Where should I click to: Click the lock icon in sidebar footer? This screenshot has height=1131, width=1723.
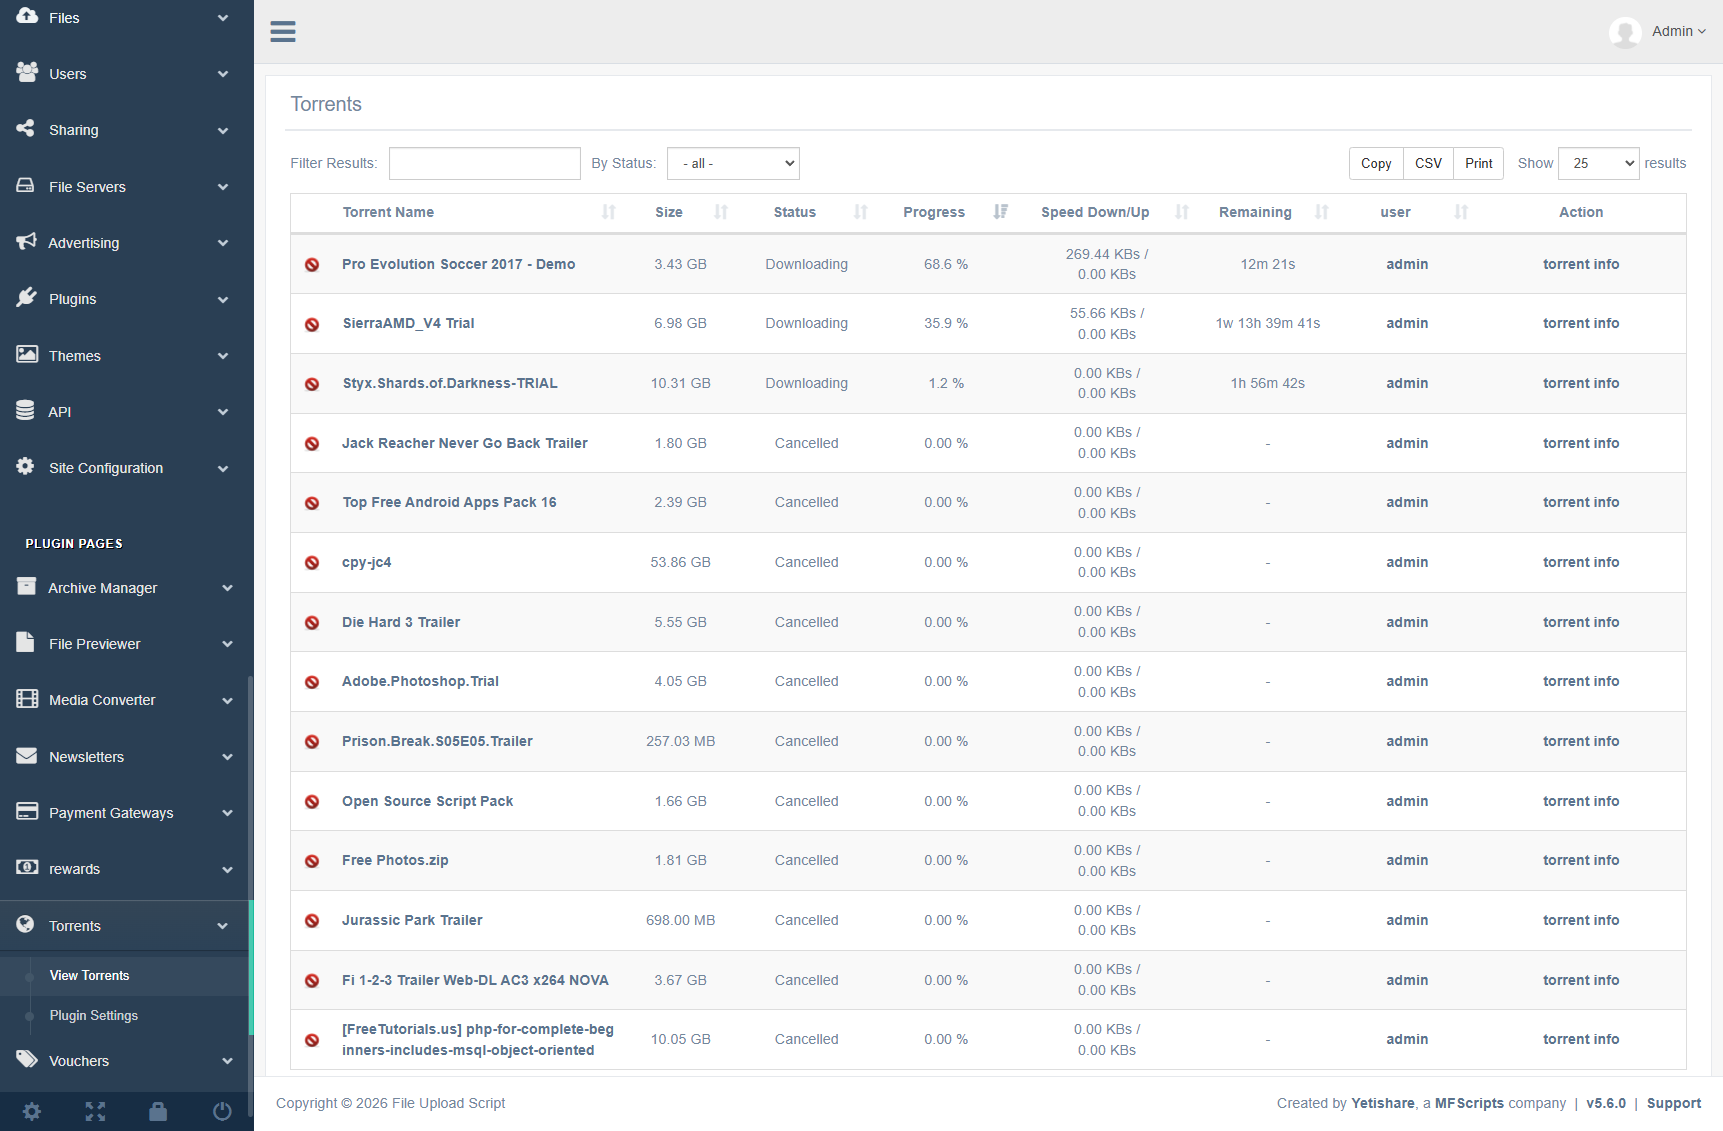(158, 1111)
